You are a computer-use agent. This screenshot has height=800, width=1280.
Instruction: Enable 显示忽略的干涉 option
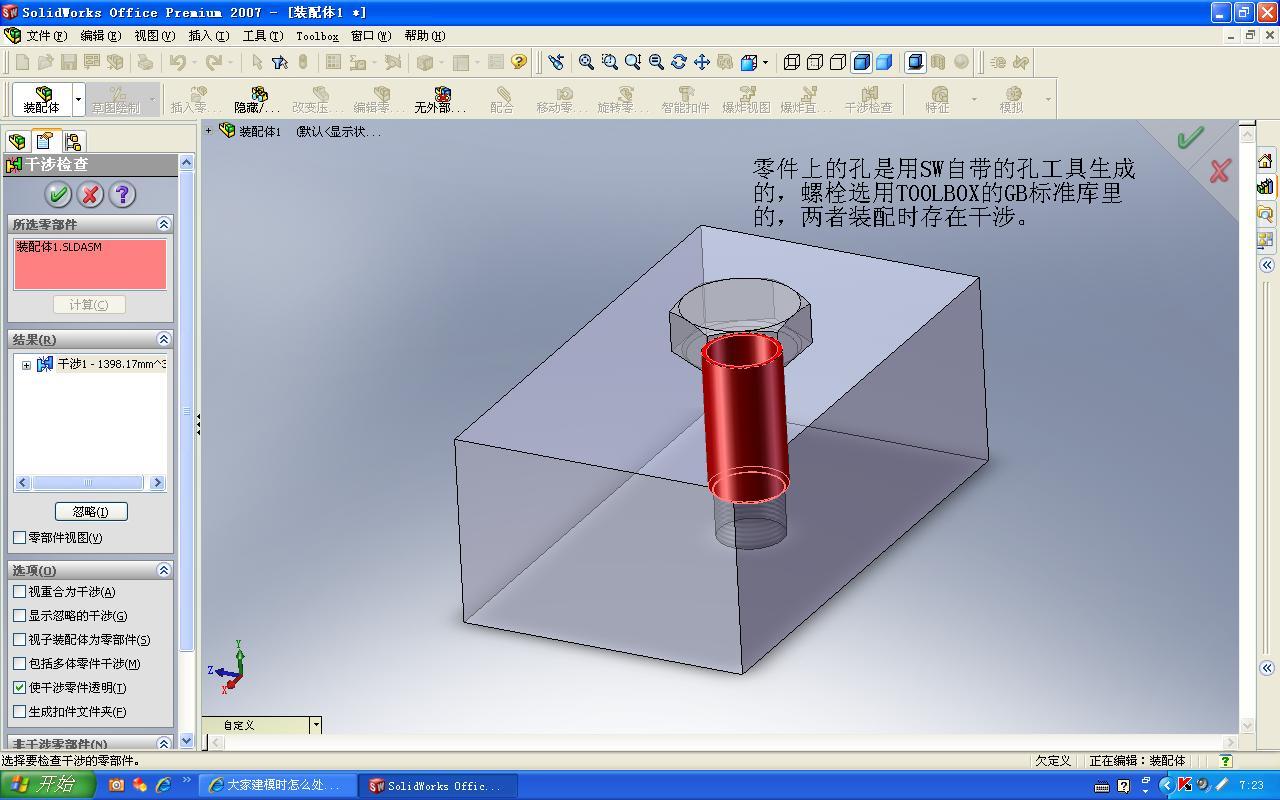pos(19,615)
